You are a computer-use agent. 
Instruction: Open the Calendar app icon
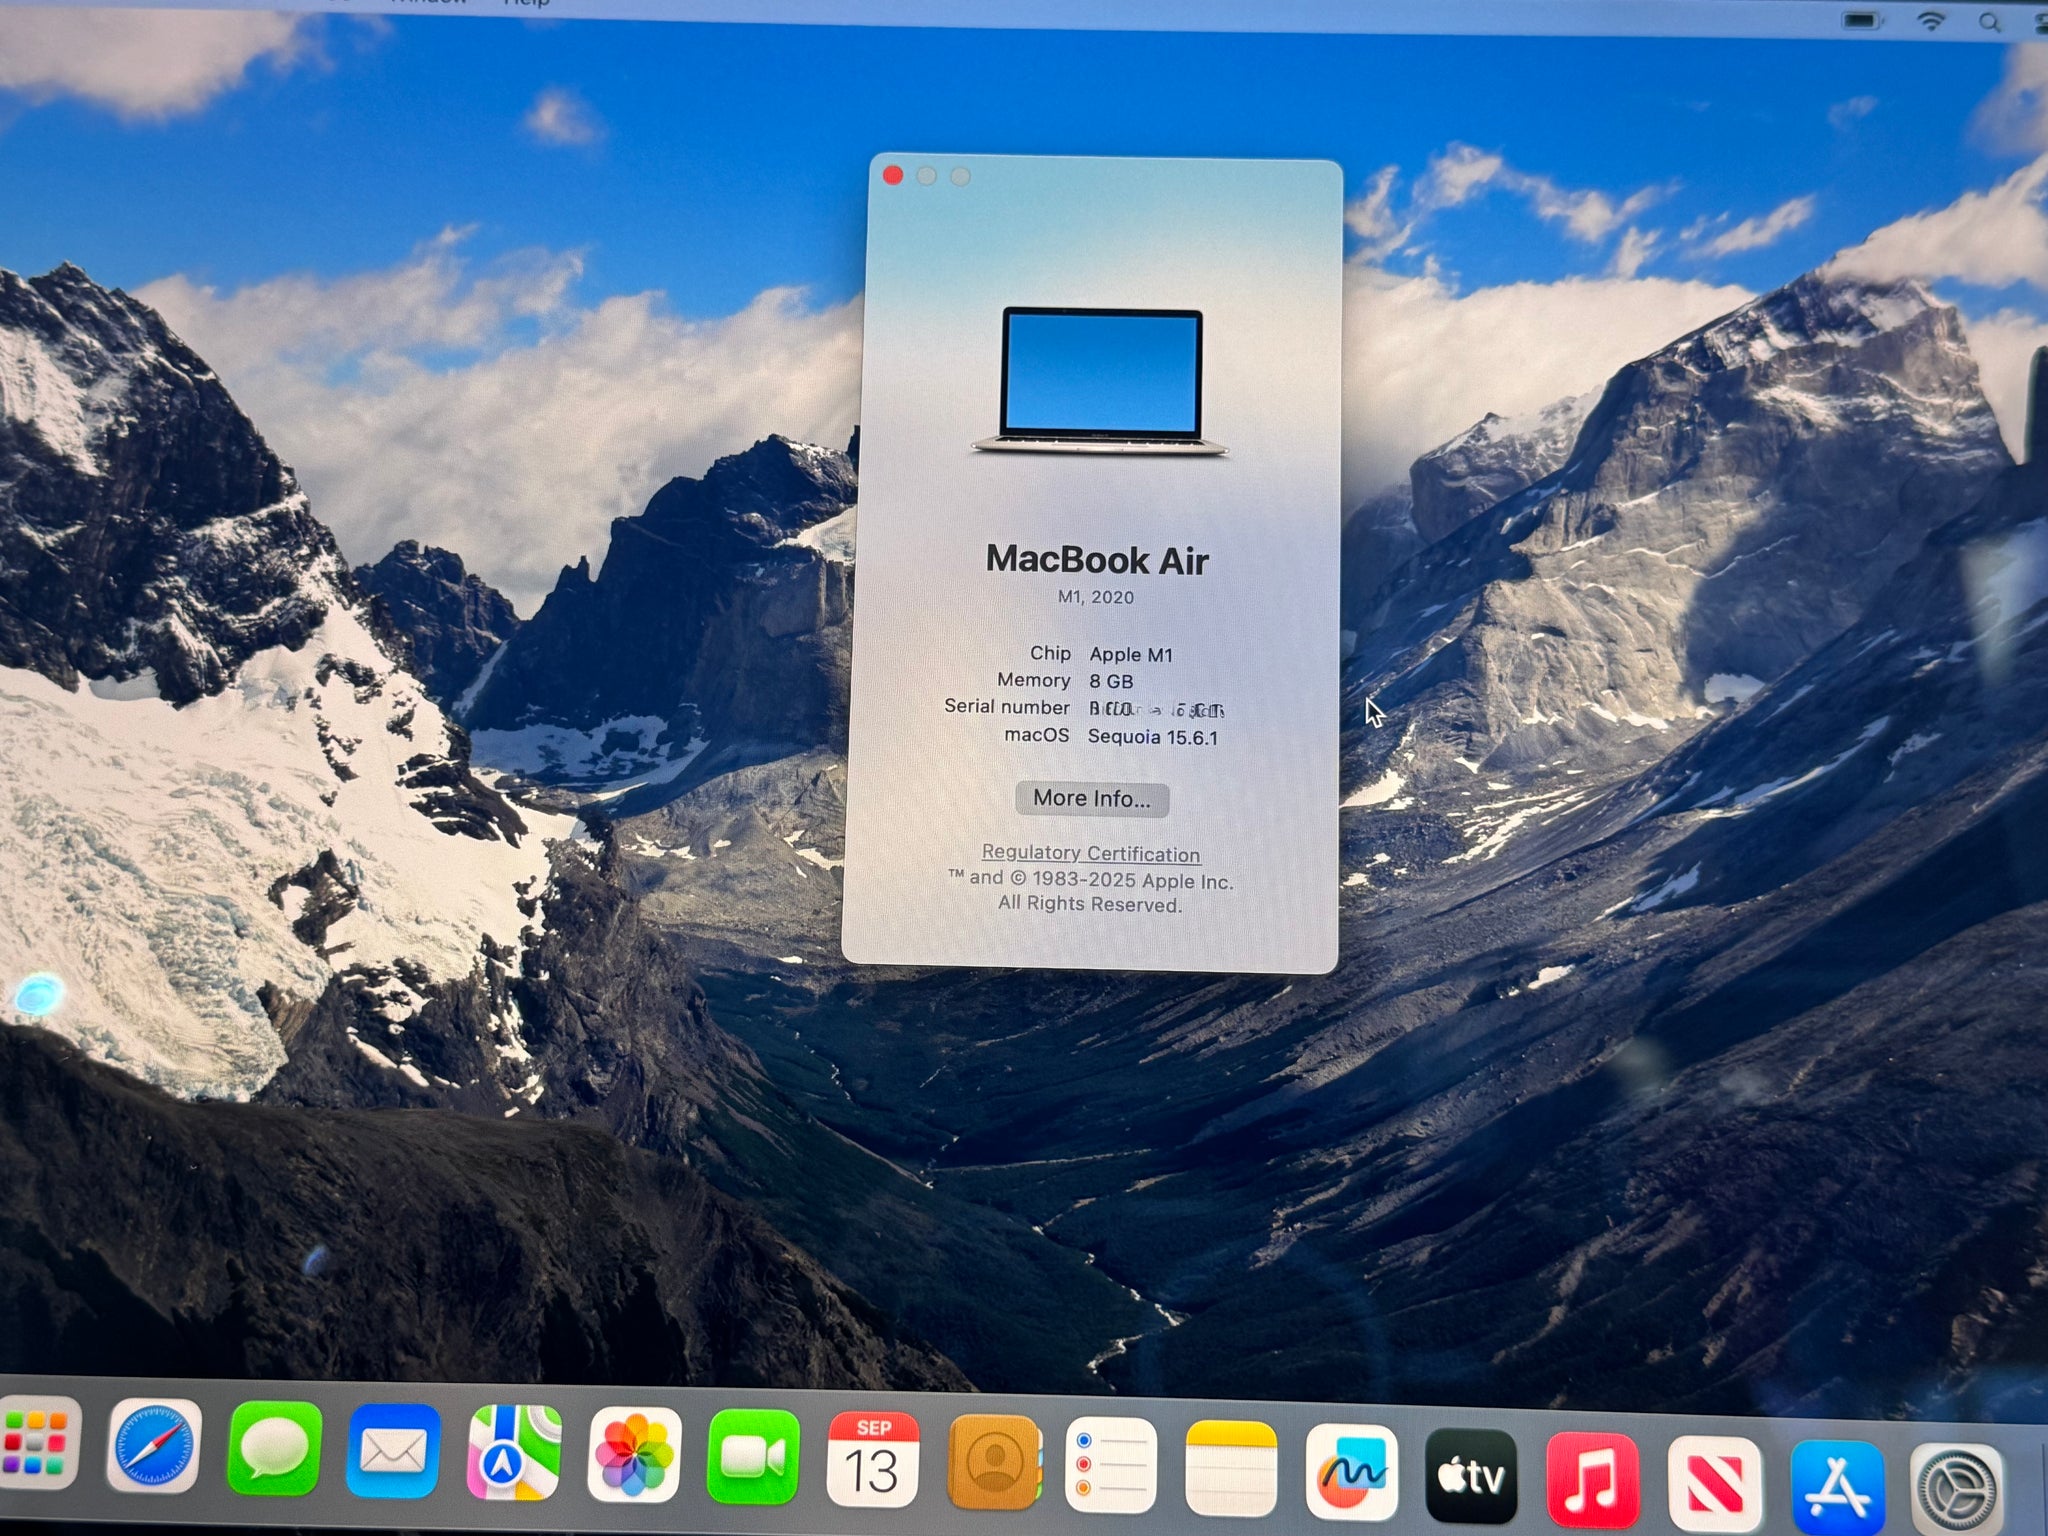pyautogui.click(x=873, y=1460)
